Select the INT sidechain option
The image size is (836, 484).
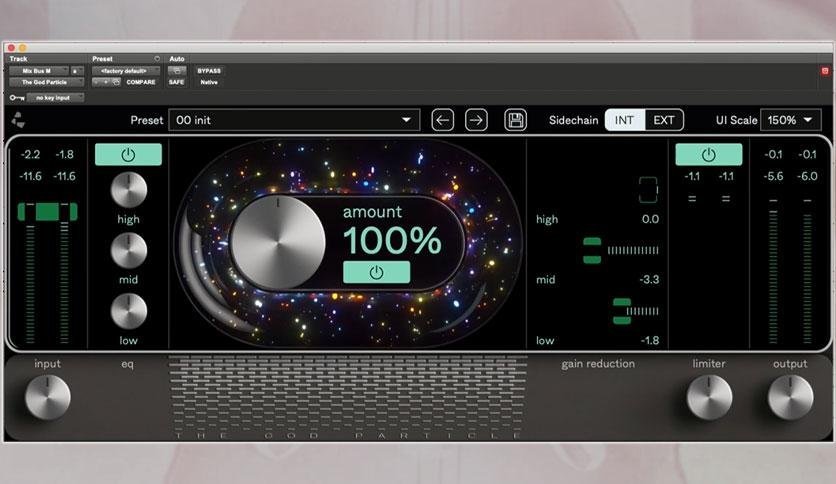pyautogui.click(x=624, y=120)
